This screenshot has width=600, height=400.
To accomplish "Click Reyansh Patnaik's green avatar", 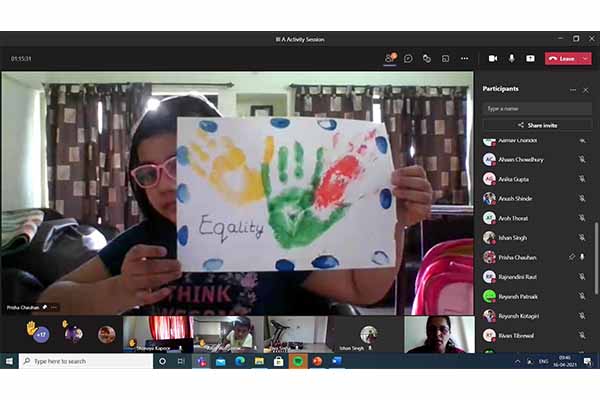I will click(489, 296).
